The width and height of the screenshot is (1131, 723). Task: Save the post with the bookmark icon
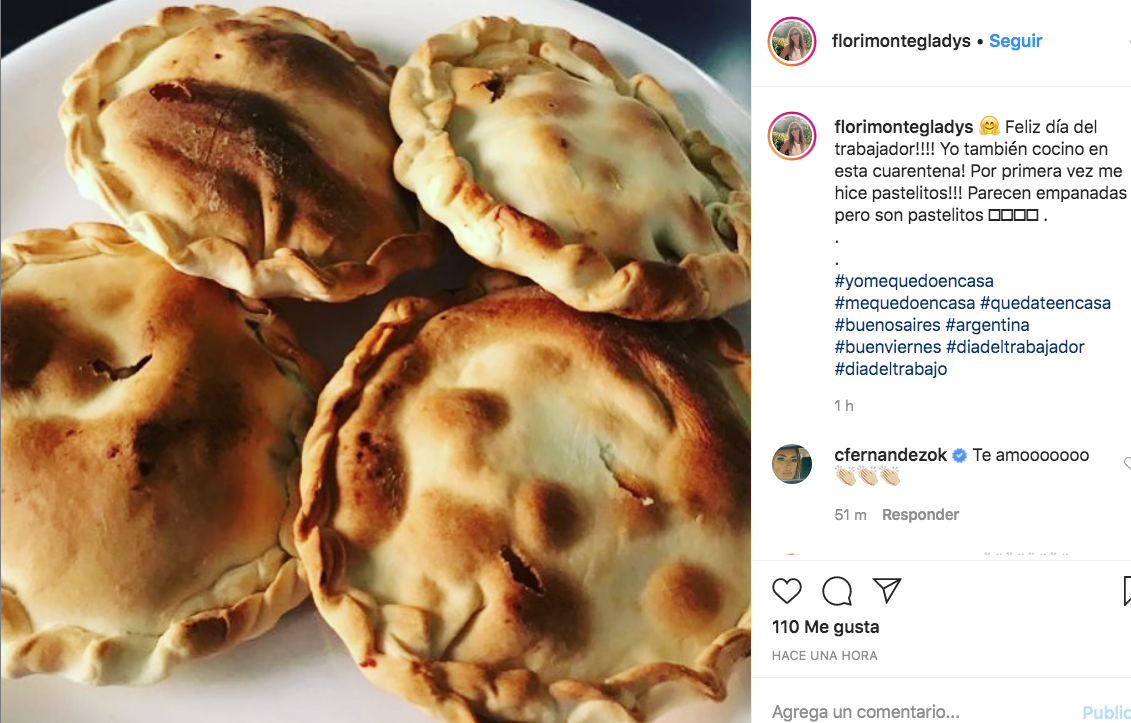(x=1127, y=591)
